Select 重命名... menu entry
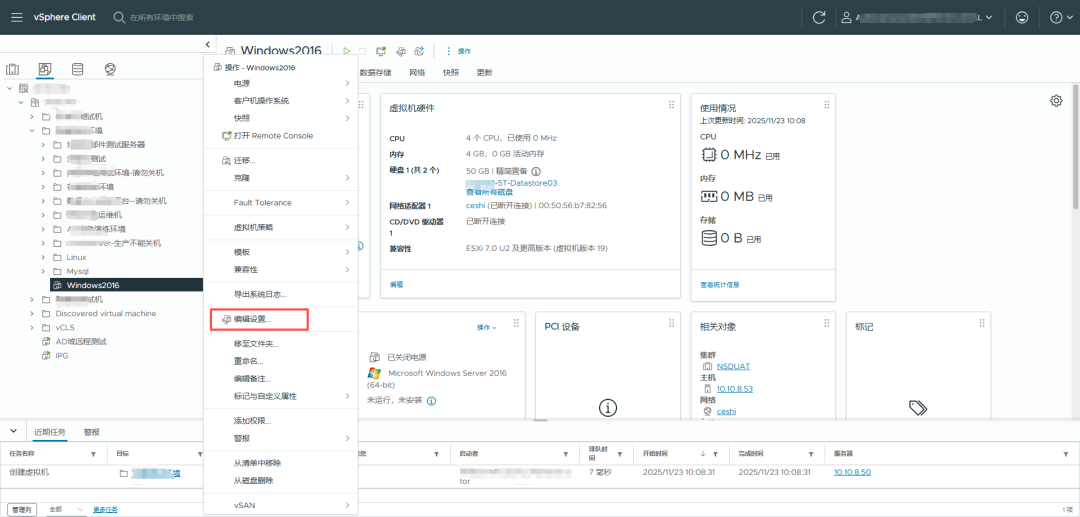Viewport: 1080px width, 517px height. pos(281,361)
